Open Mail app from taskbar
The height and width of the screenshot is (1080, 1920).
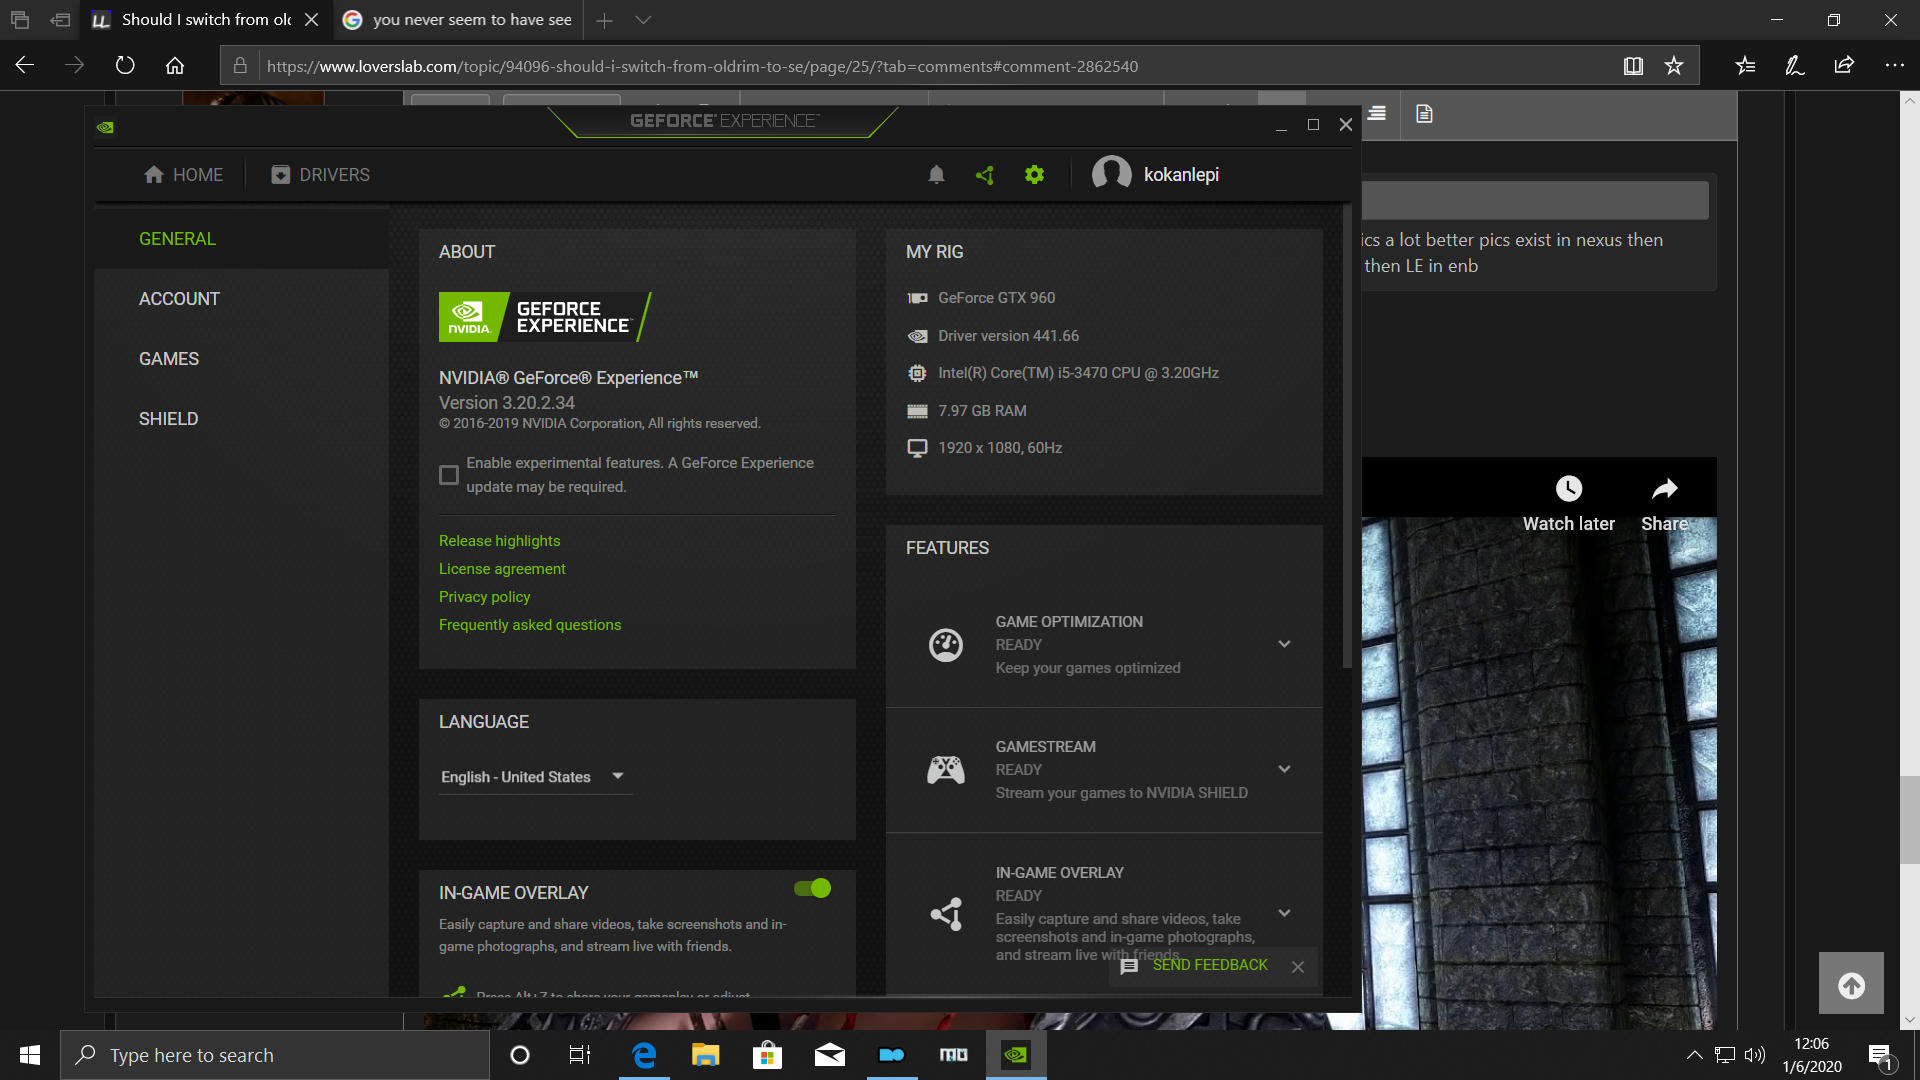829,1055
